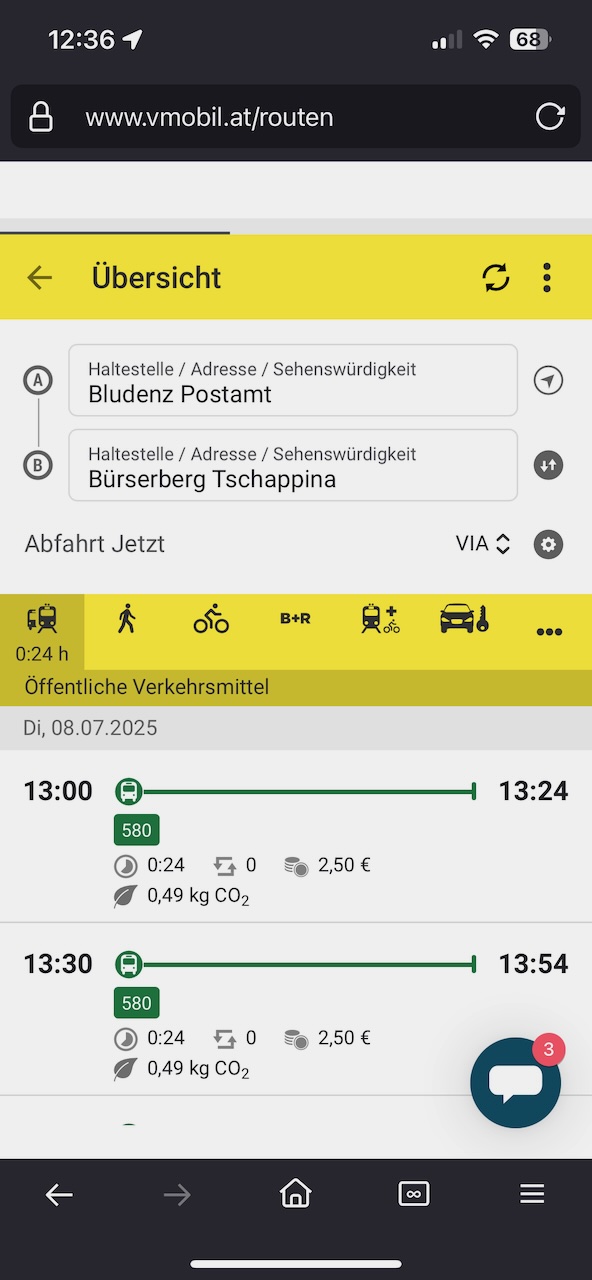Use current location for start point
This screenshot has width=592, height=1280.
tap(548, 380)
